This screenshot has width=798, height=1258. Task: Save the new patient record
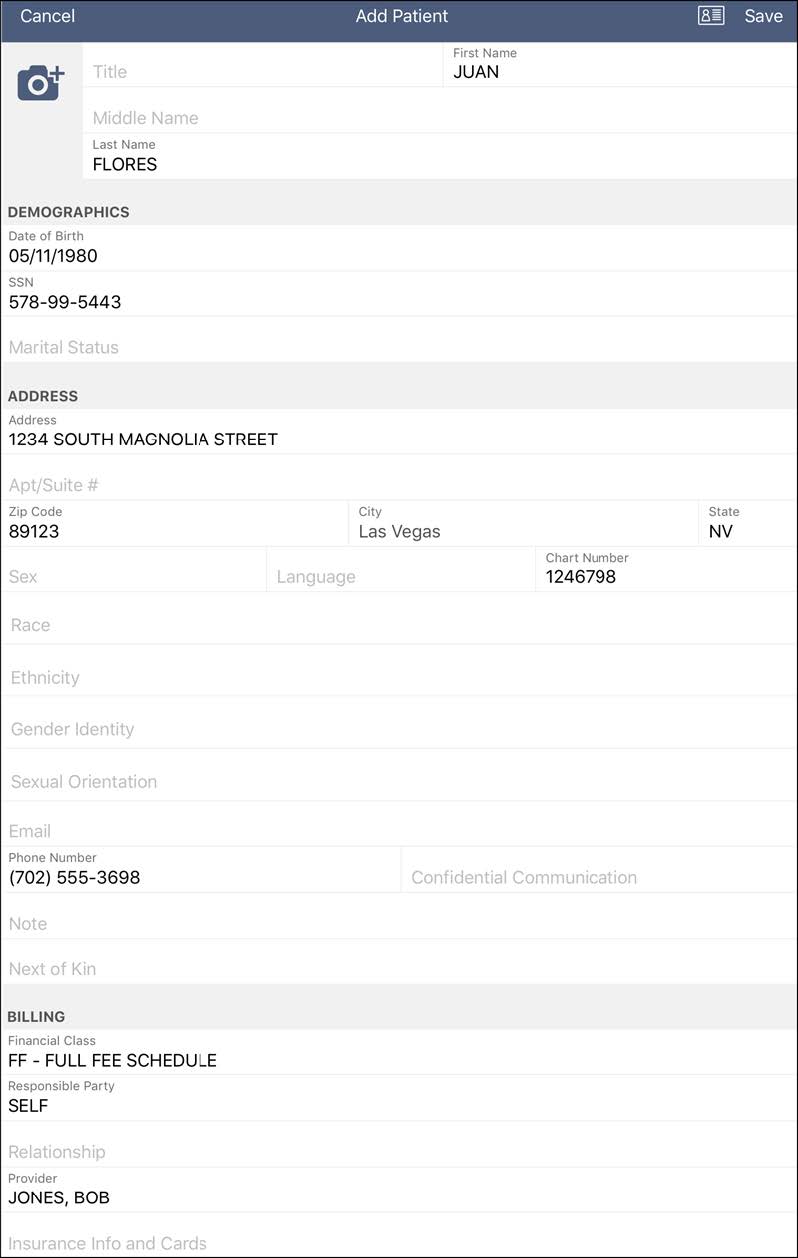pyautogui.click(x=763, y=16)
